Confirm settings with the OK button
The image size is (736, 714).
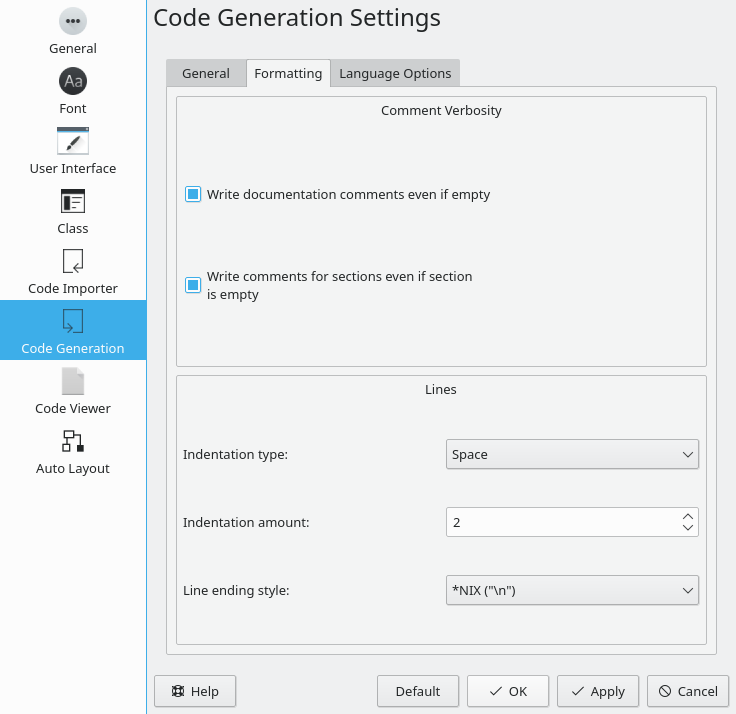pos(508,691)
